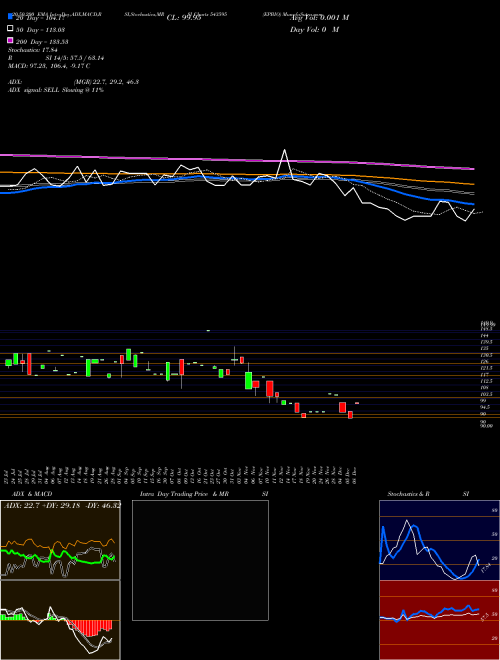Click the 'CL: 99.95' closing price label
Image resolution: width=500 pixels, height=660 pixels.
[x=184, y=18]
